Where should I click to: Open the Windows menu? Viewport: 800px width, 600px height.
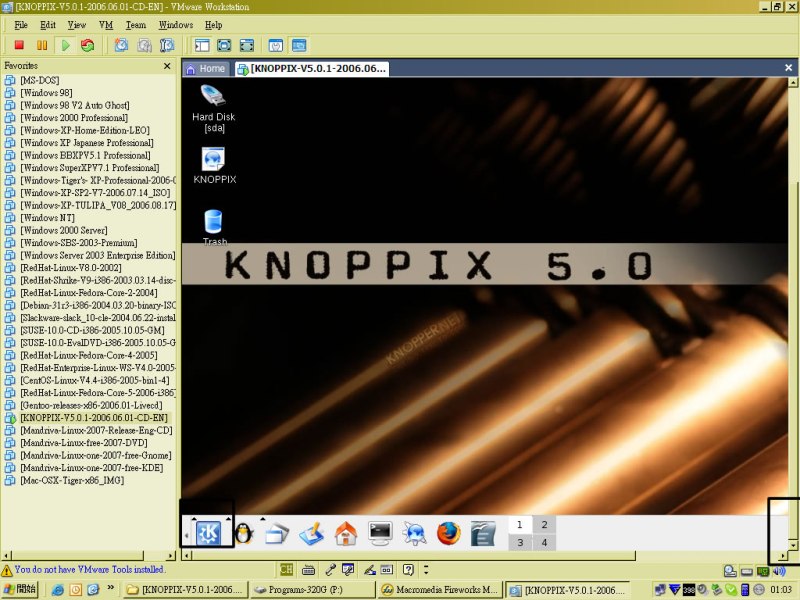(176, 24)
